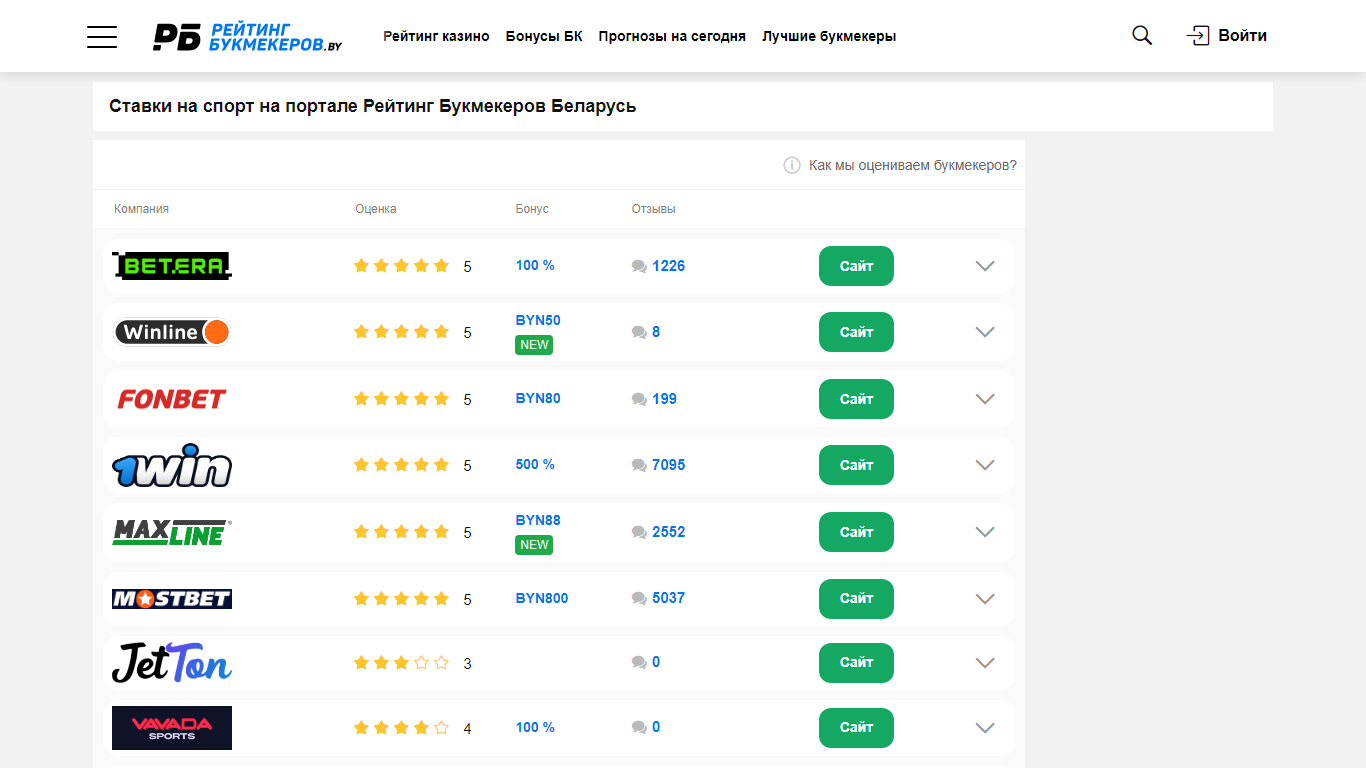Click the Сайт button for Betera
The height and width of the screenshot is (768, 1366).
pos(856,266)
